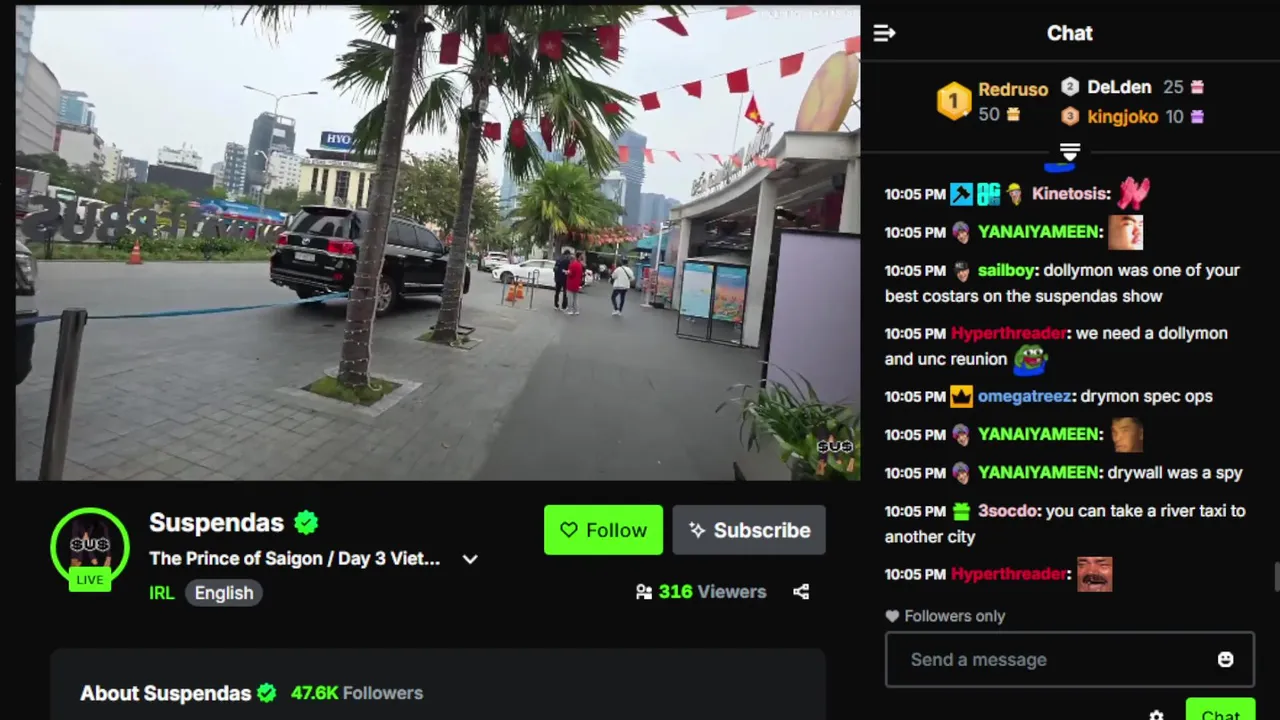The image size is (1280, 720).
Task: Click the gold rank 1 badge for Redruso
Action: pyautogui.click(x=953, y=102)
